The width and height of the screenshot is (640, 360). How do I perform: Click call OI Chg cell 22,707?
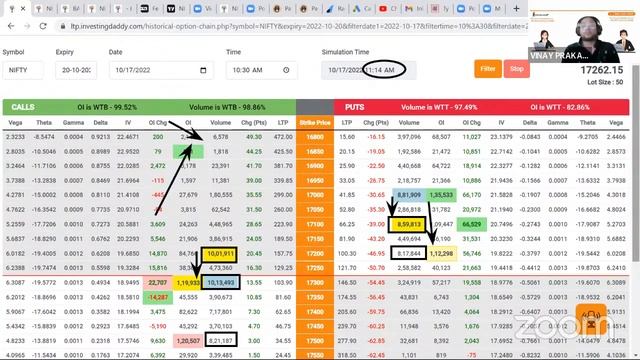[158, 282]
